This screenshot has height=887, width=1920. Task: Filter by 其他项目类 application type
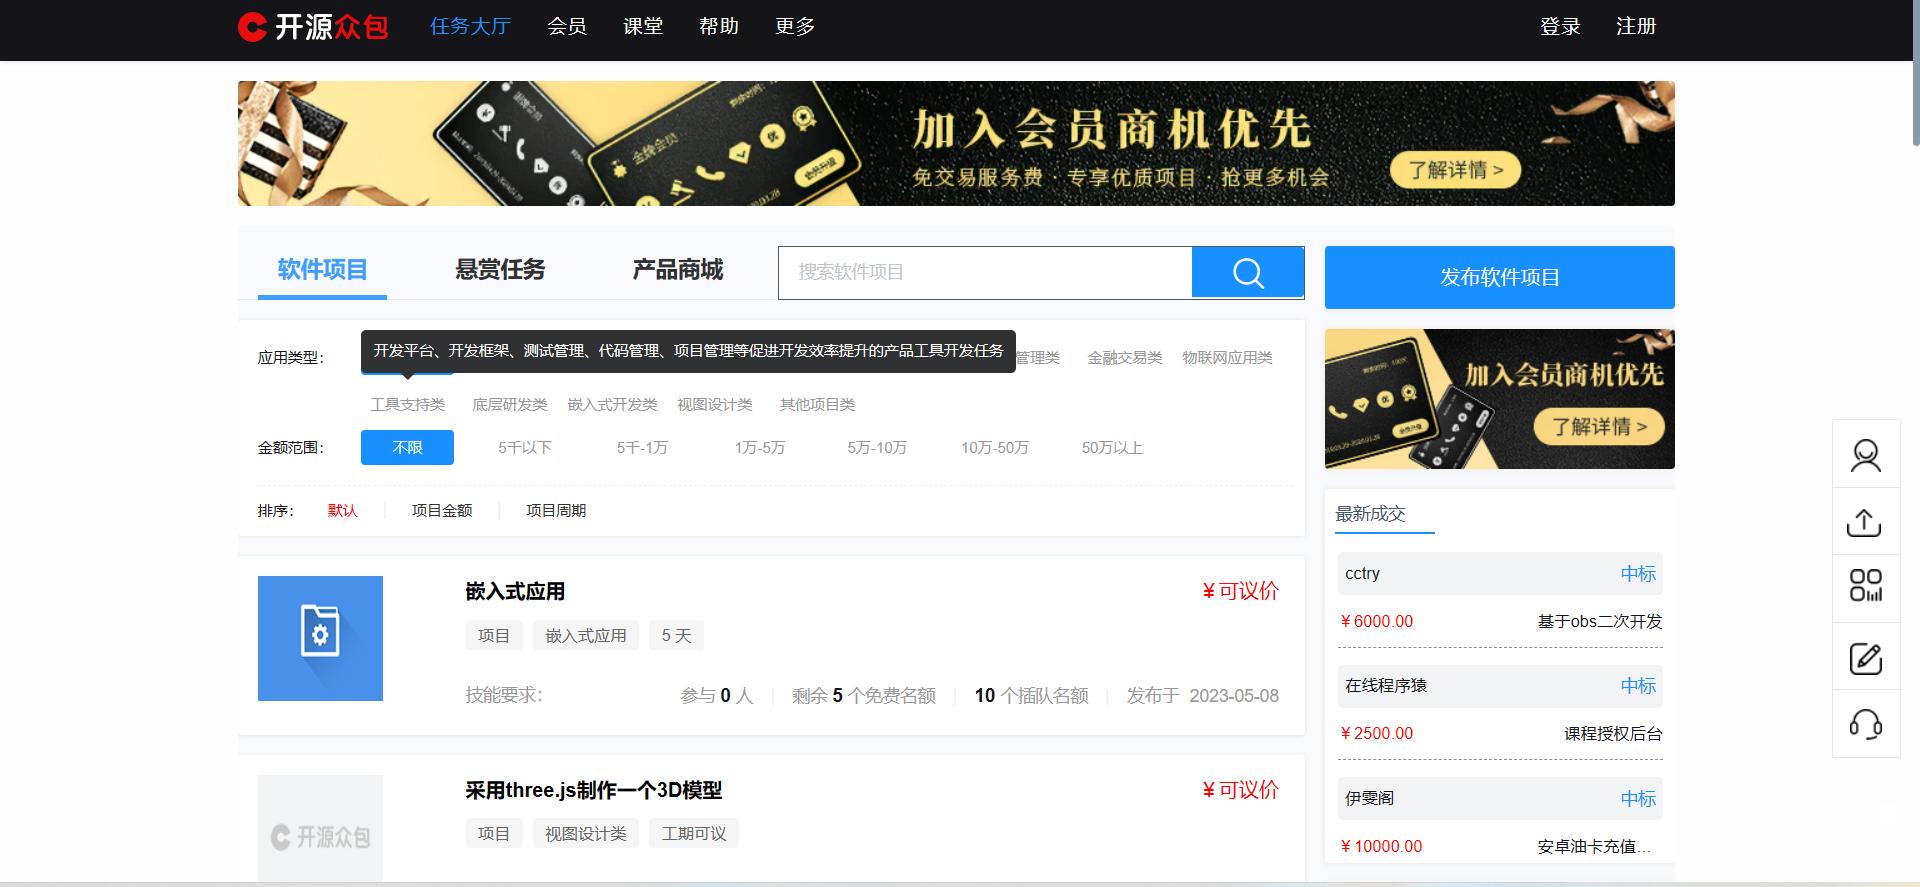[x=817, y=405]
